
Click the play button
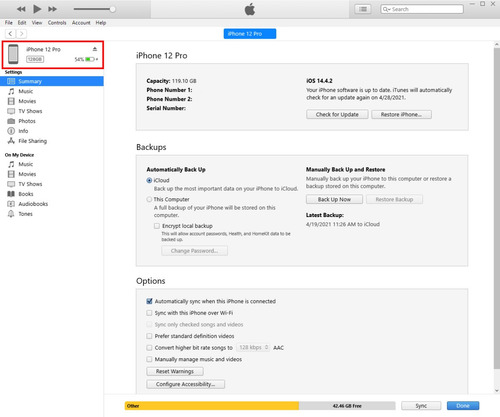tap(37, 9)
